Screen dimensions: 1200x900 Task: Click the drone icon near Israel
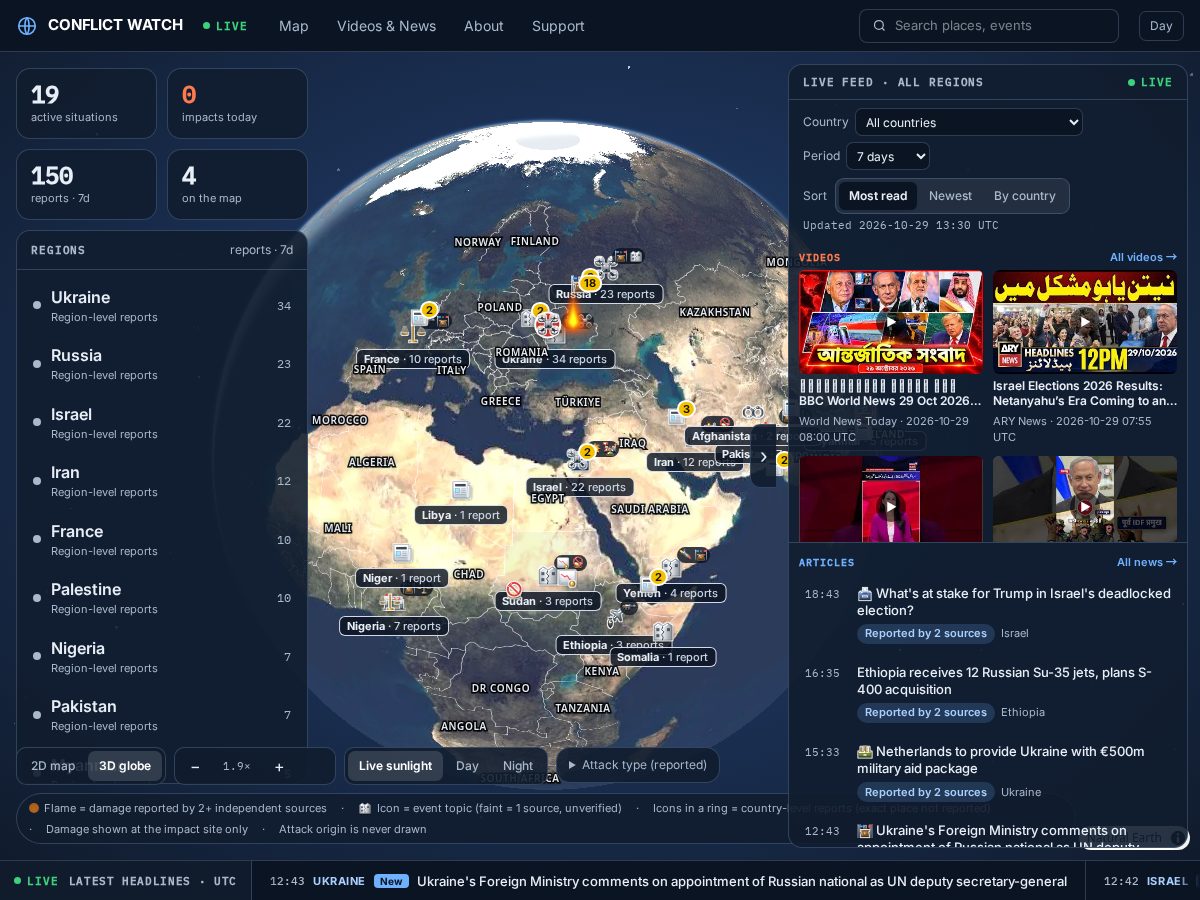point(578,459)
